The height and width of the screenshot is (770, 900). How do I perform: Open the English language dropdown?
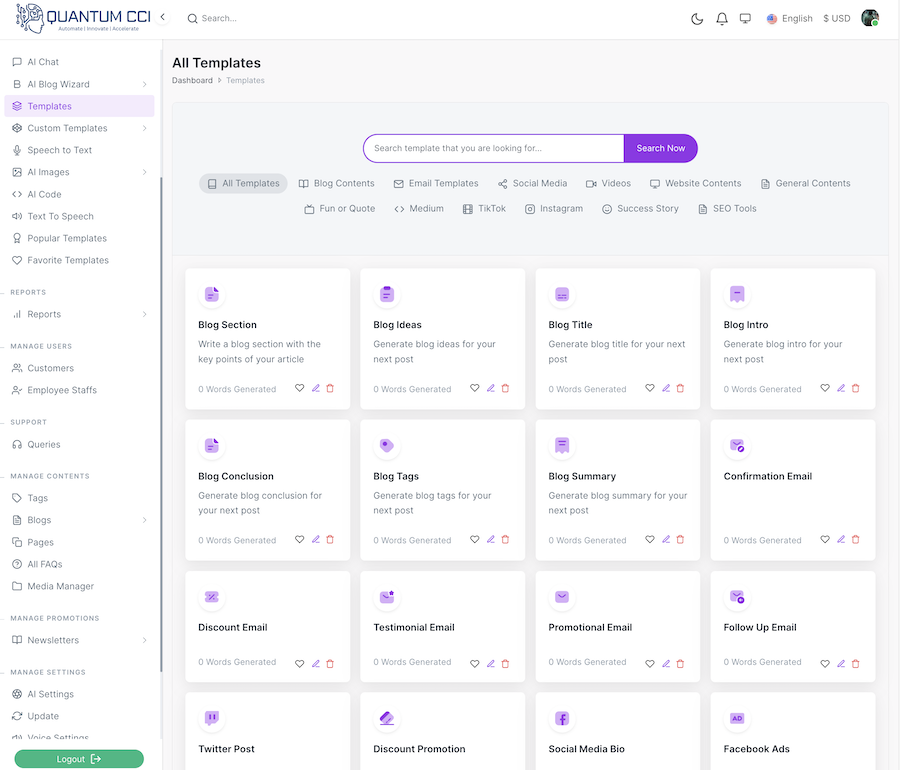tap(790, 18)
